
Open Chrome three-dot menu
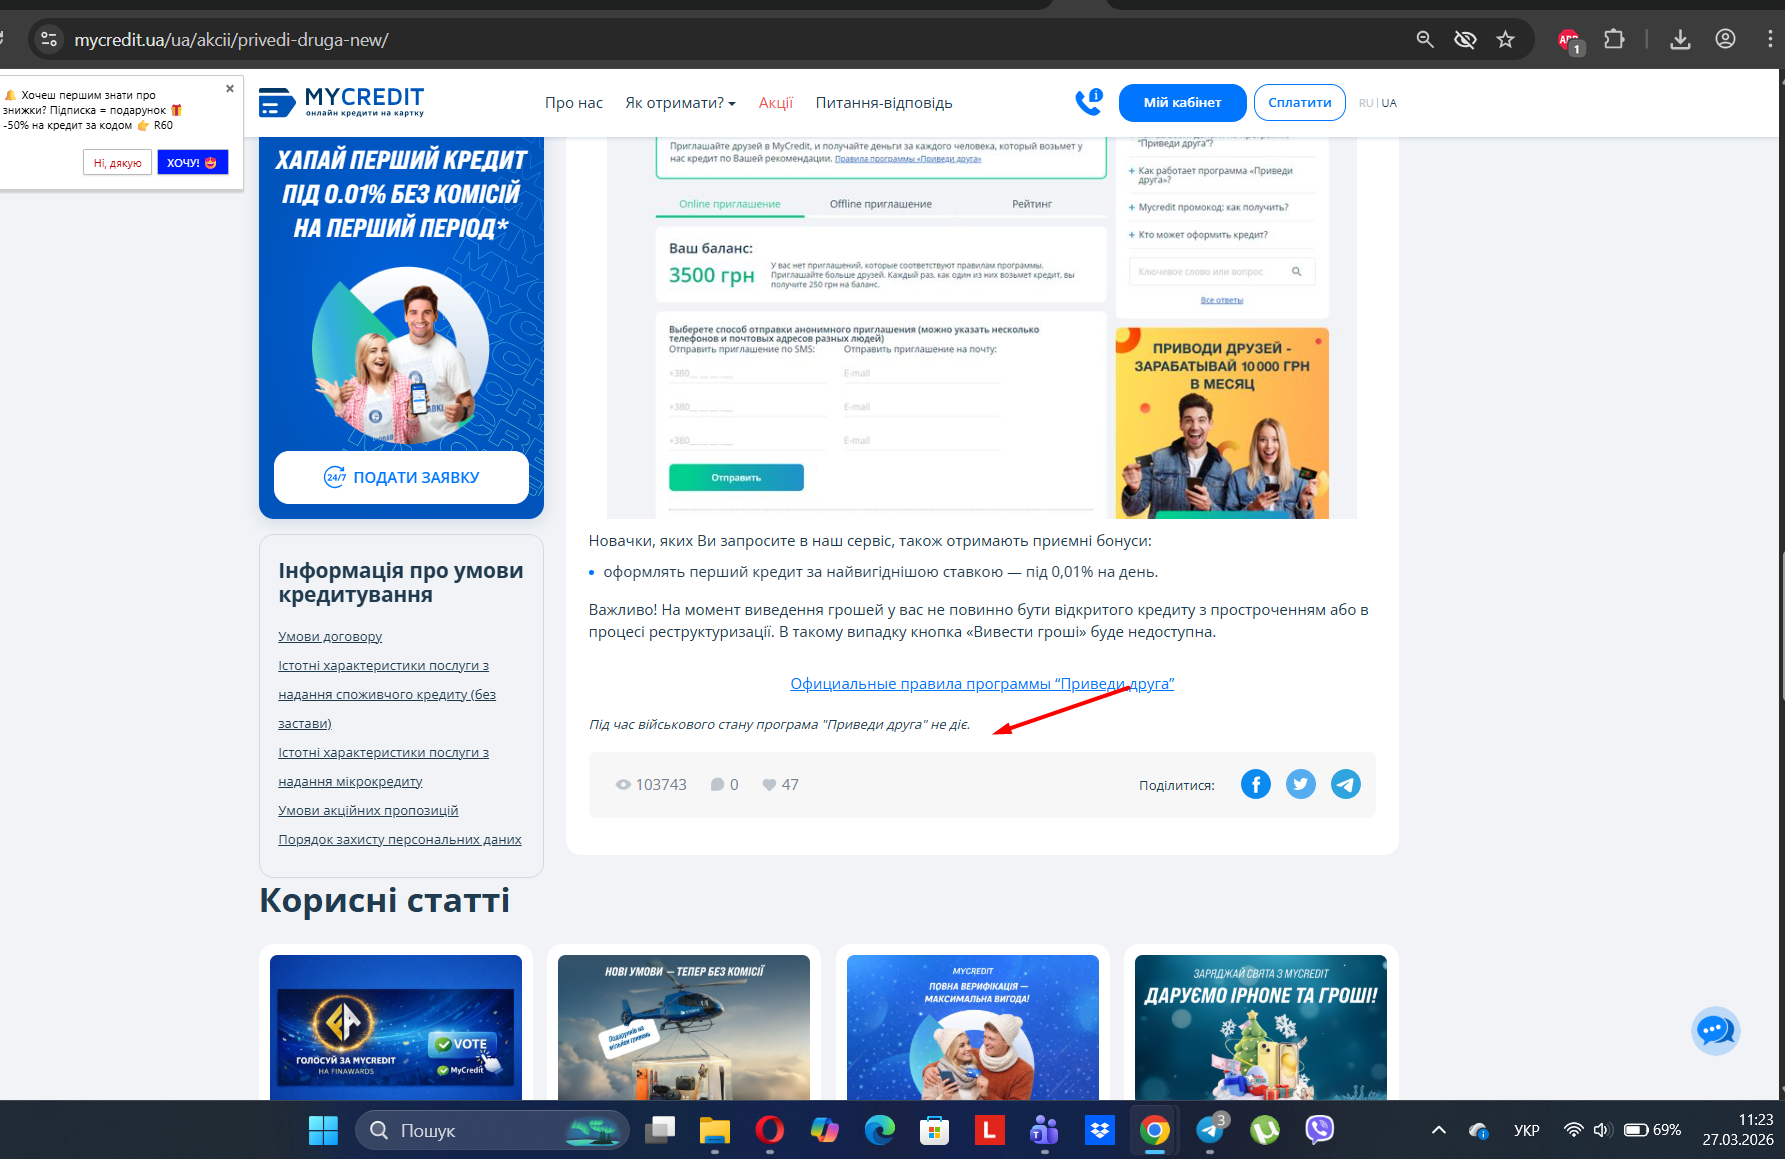[x=1770, y=40]
